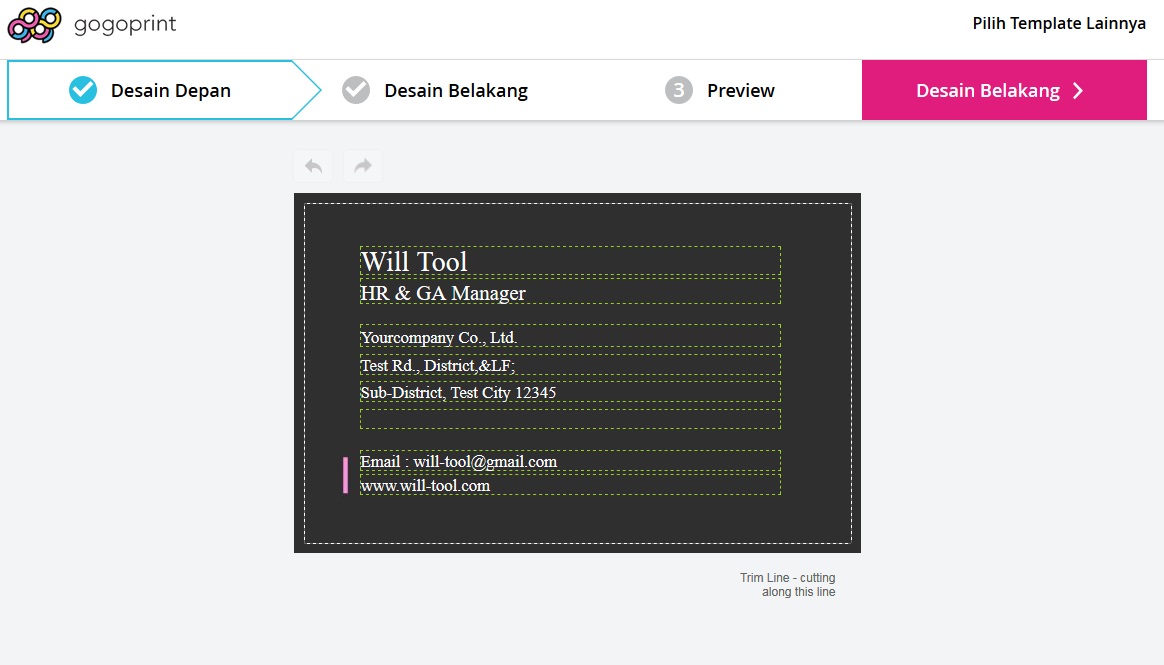Select the "HR & GA Manager" text field

pos(443,293)
